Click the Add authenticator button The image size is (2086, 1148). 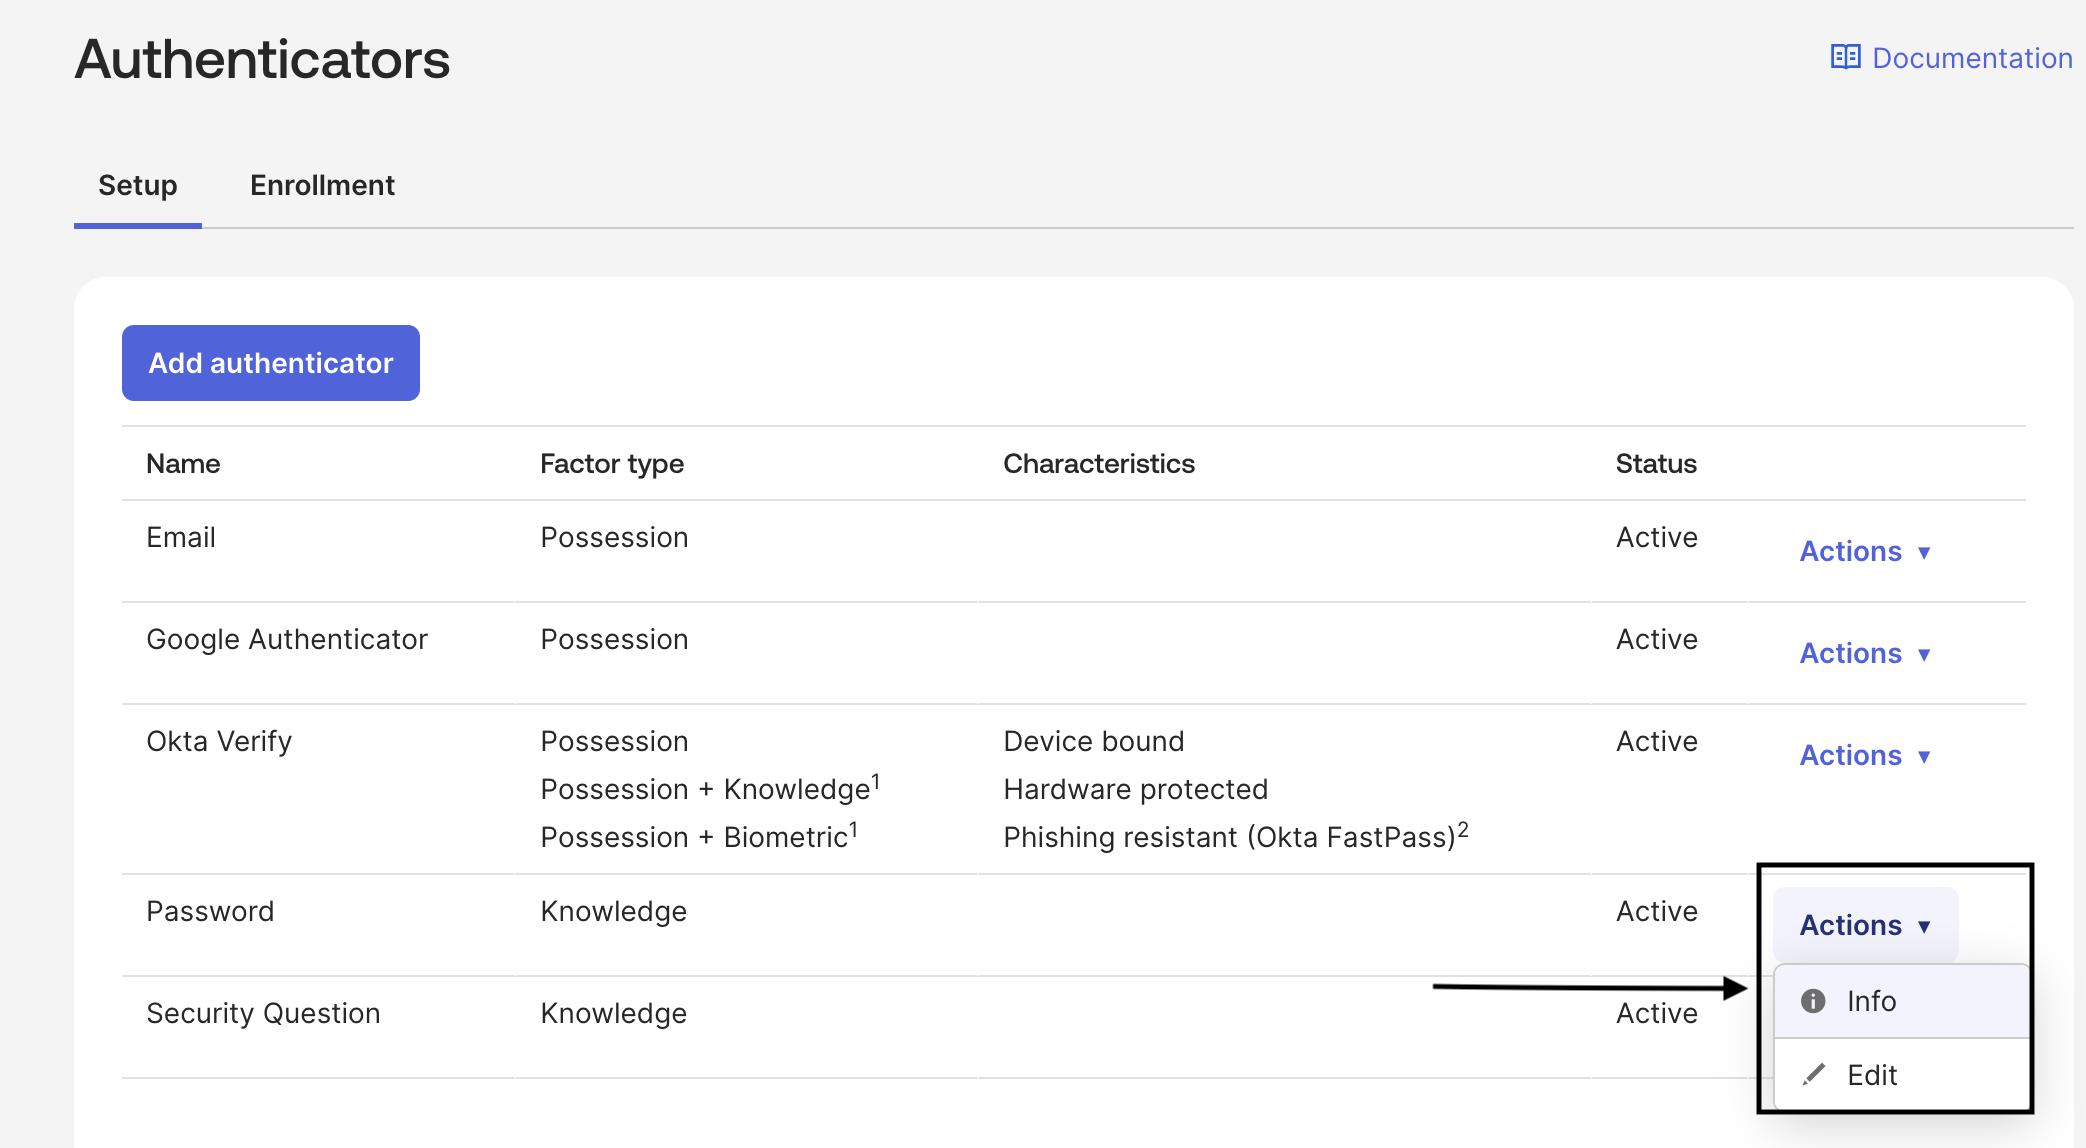pyautogui.click(x=270, y=362)
